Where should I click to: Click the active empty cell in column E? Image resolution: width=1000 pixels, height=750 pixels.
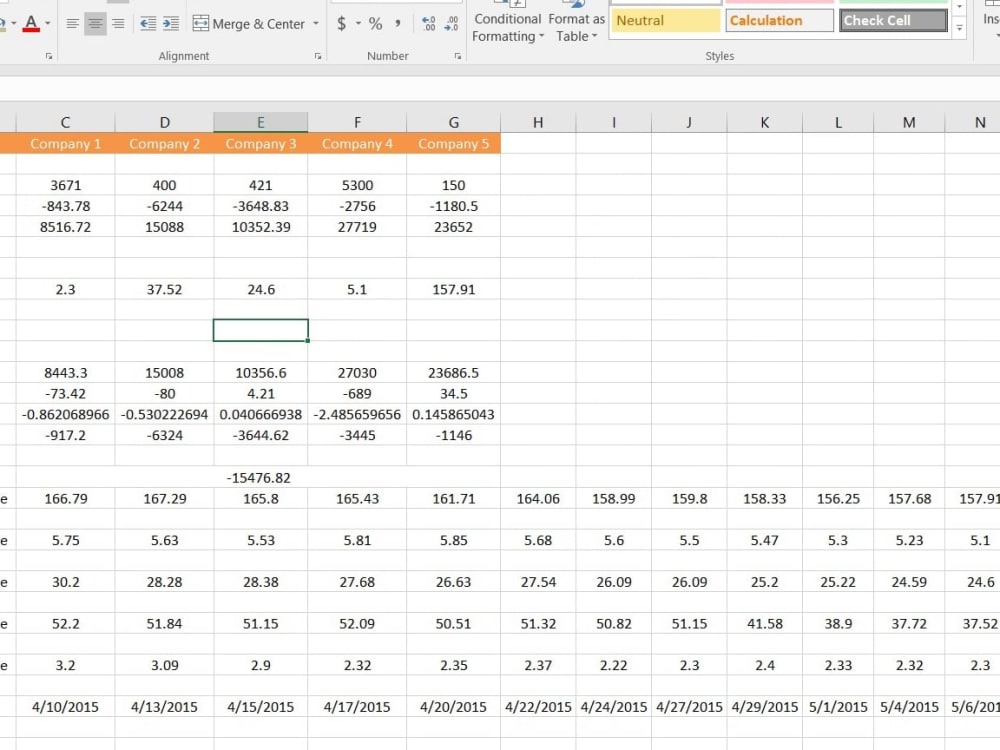click(x=261, y=330)
